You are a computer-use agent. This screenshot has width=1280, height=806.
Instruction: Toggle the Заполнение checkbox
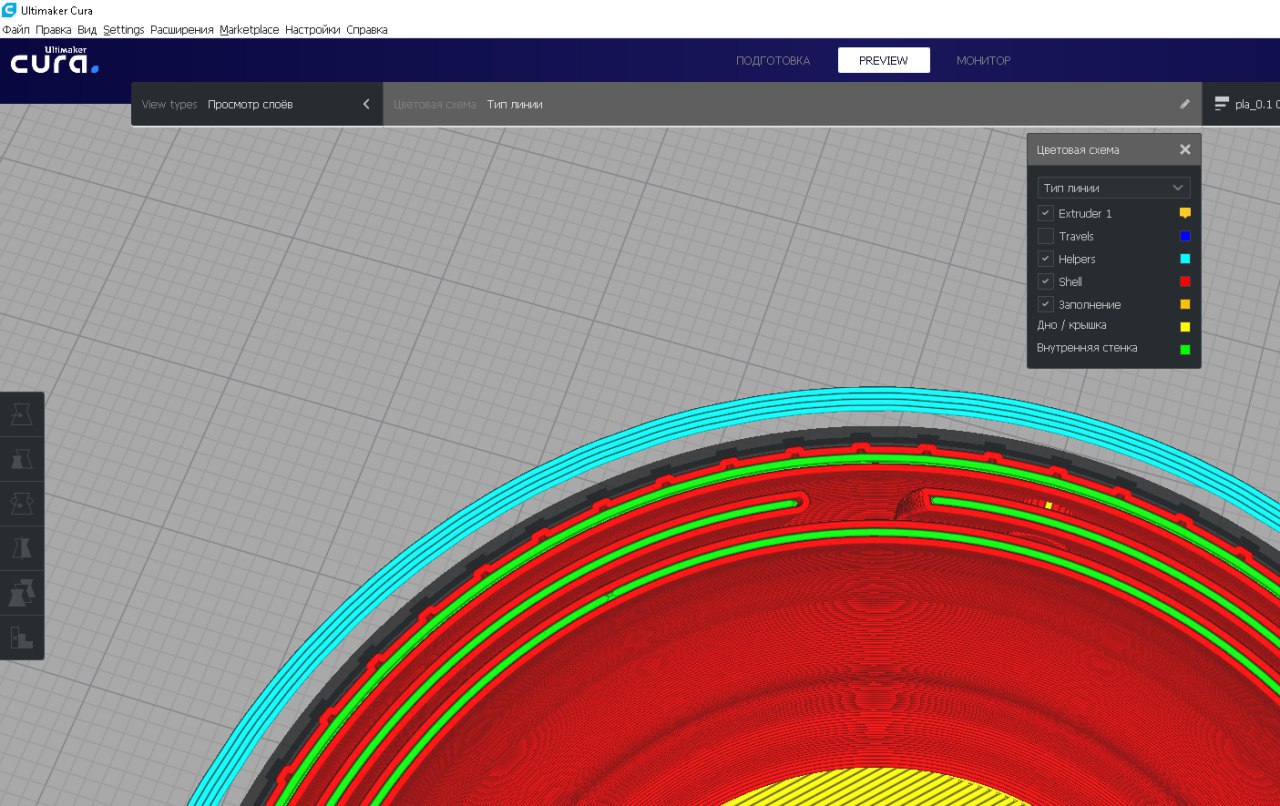click(1045, 304)
